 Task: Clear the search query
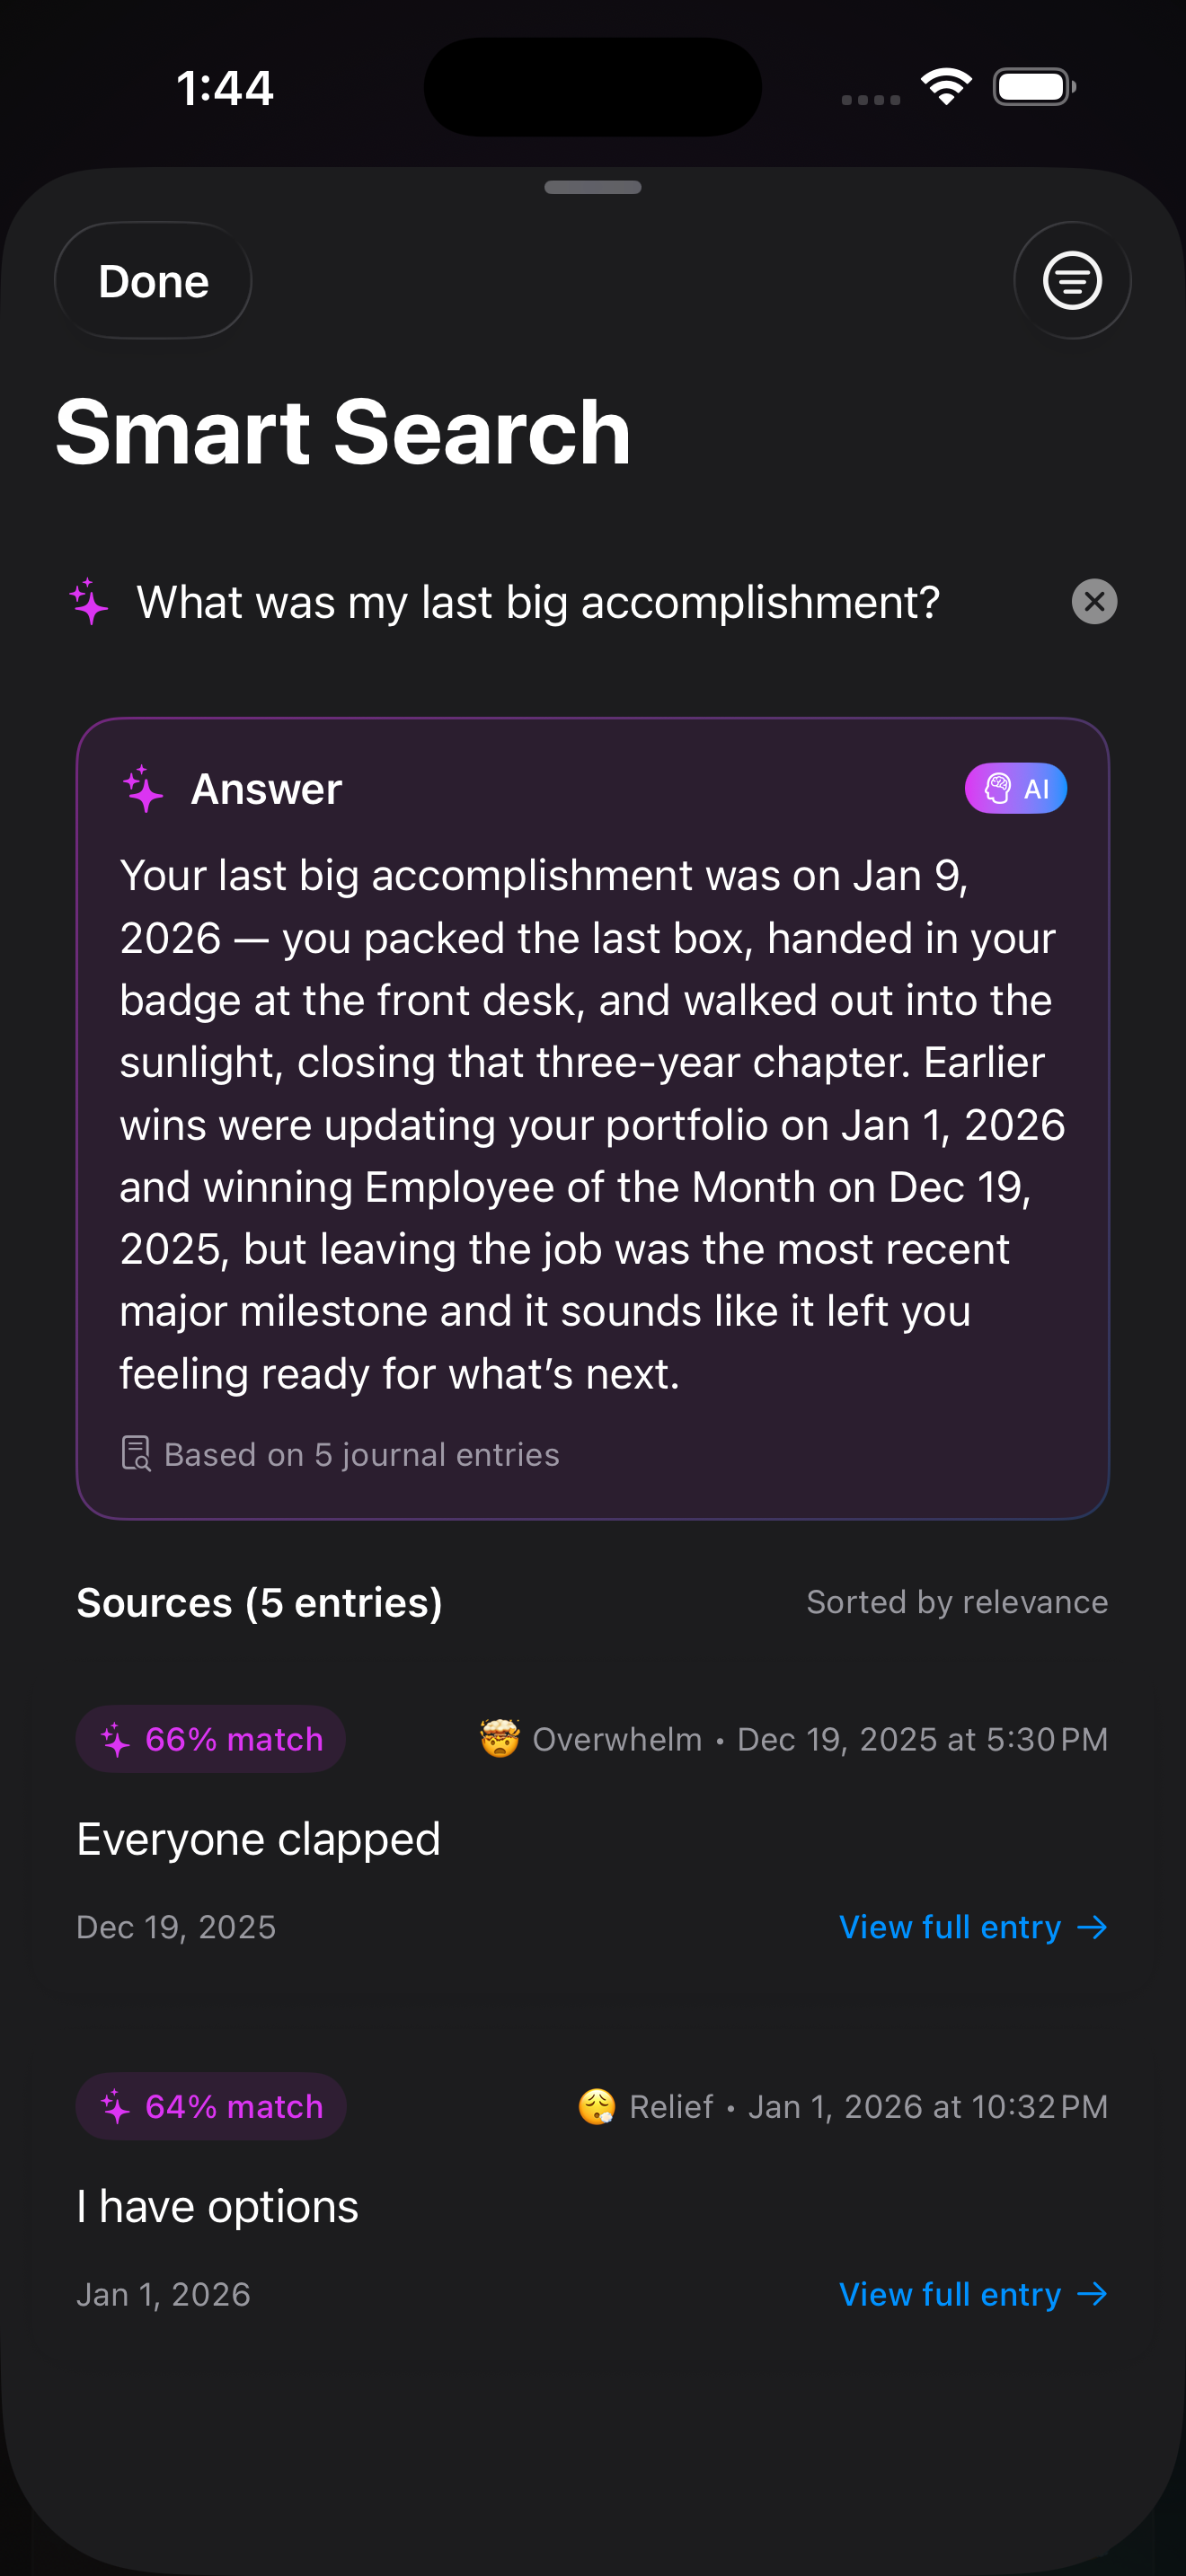[1094, 602]
